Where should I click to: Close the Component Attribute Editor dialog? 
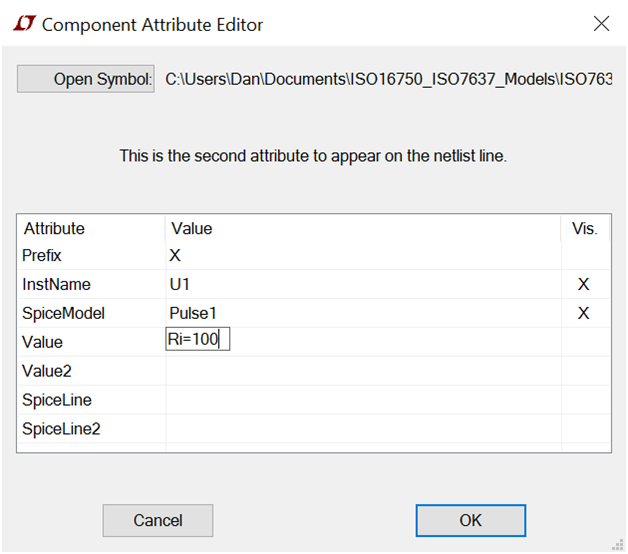(601, 24)
